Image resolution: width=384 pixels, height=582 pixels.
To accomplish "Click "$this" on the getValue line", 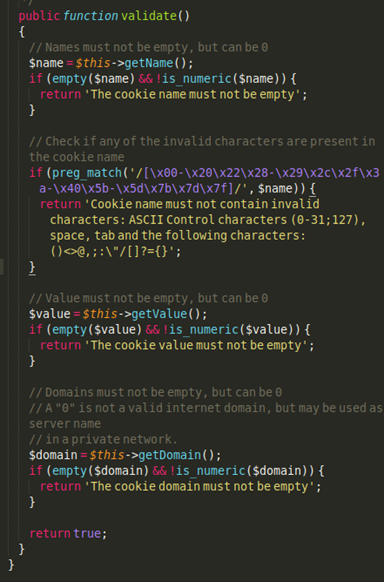I will pos(100,314).
